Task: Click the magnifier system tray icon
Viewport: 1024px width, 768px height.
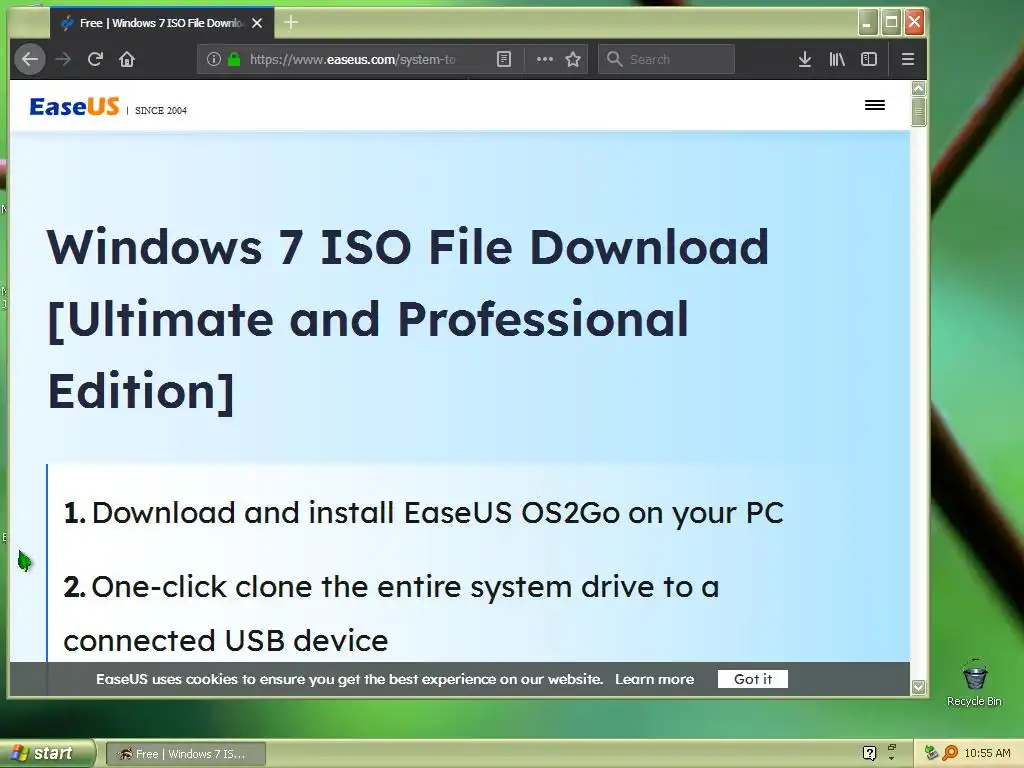Action: [x=950, y=753]
